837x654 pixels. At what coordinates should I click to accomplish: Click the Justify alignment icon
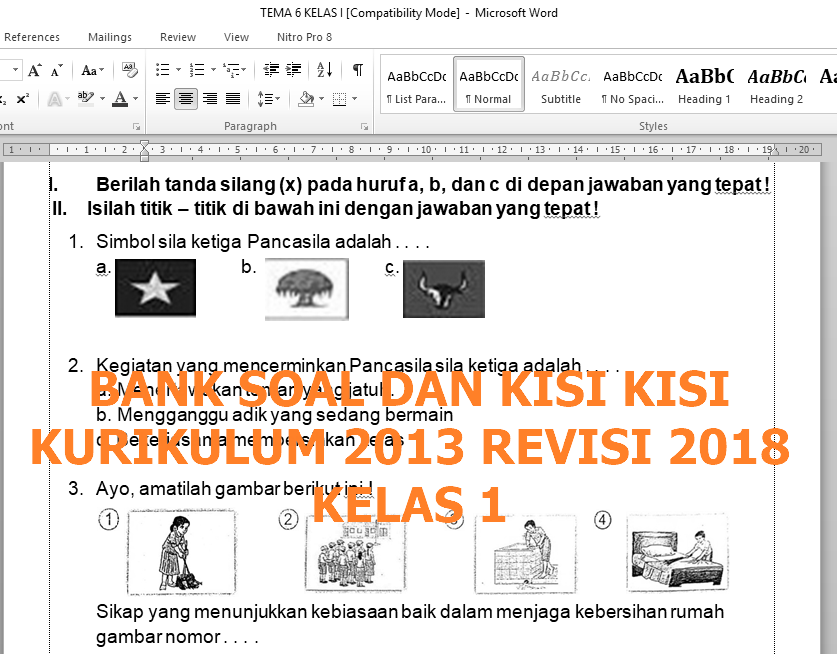click(234, 96)
